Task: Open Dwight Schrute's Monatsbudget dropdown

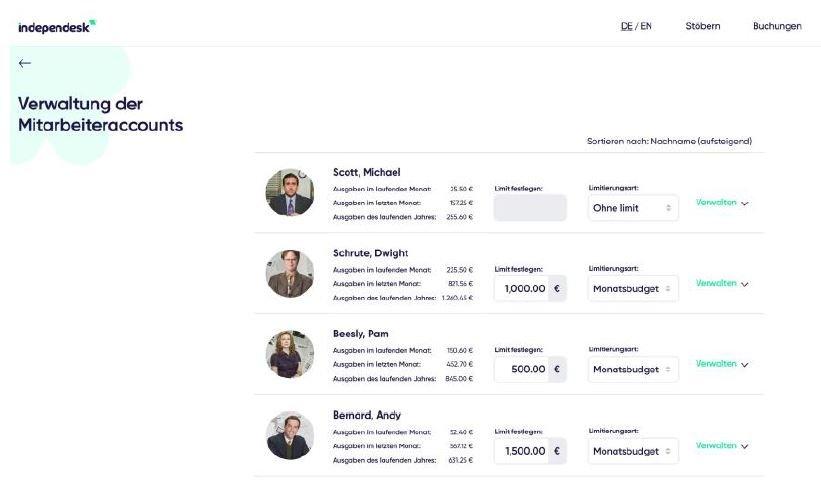Action: (633, 289)
